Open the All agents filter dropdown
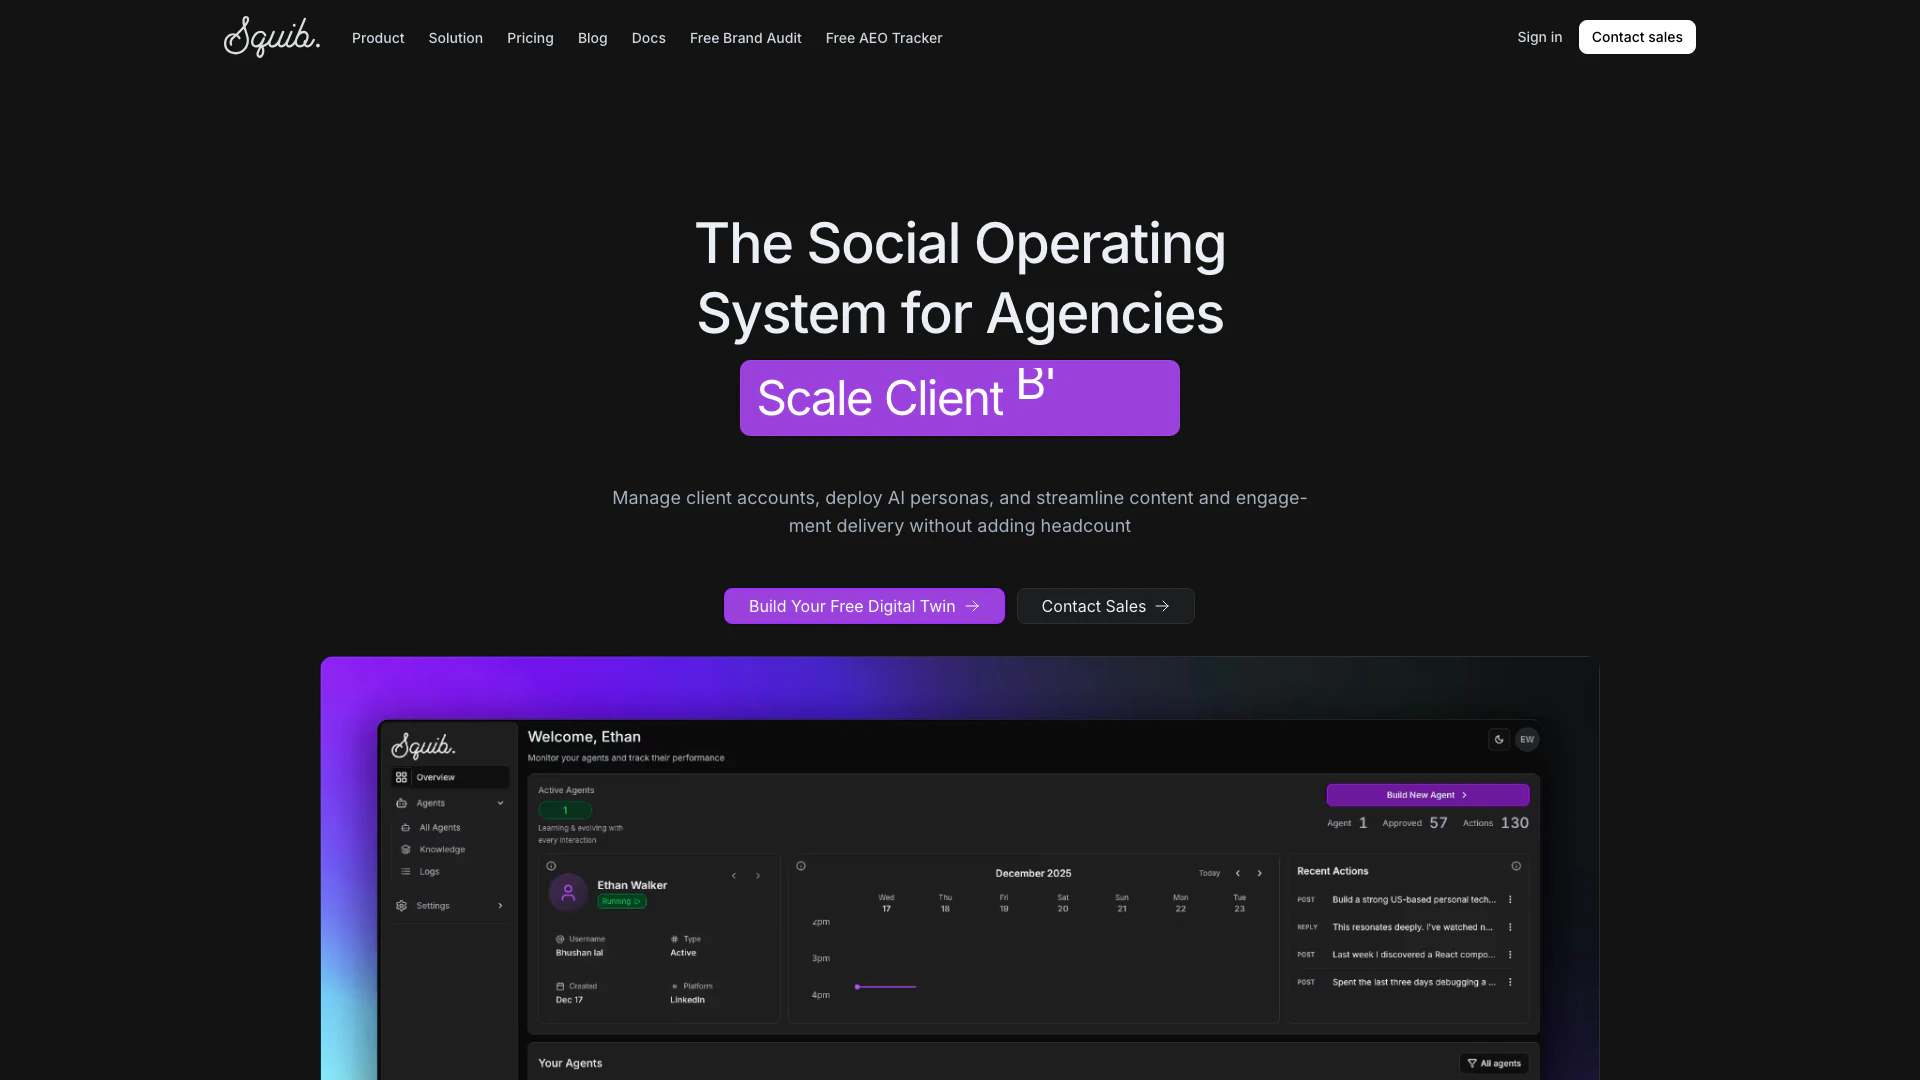 (x=1494, y=1063)
